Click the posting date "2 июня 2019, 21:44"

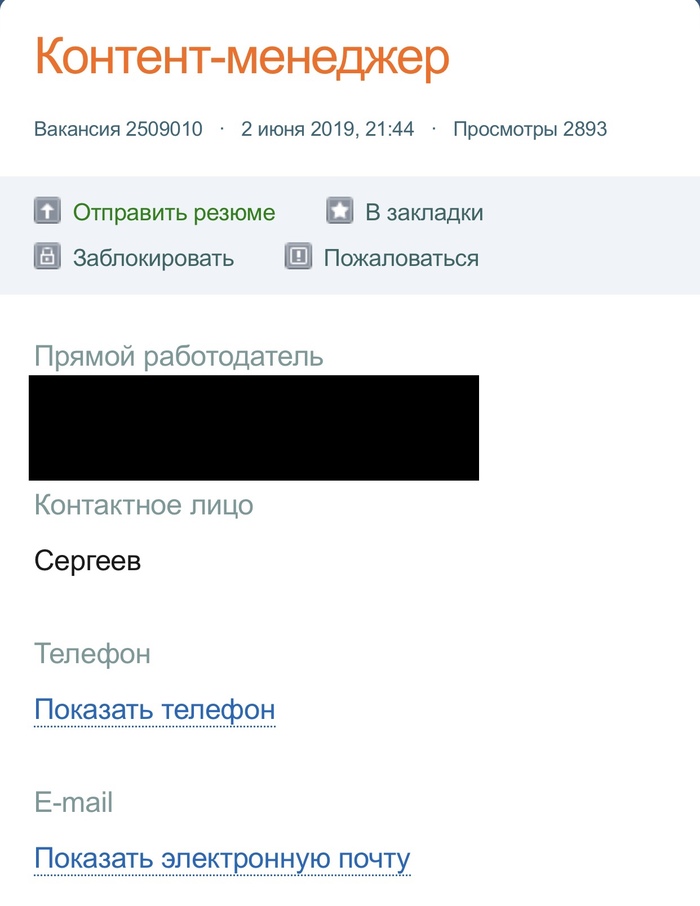[x=327, y=129]
